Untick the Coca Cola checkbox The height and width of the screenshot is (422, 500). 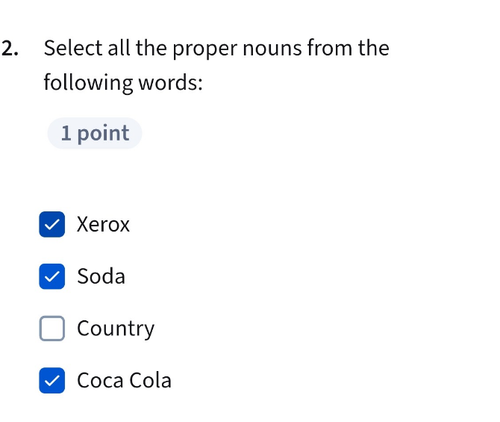click(52, 380)
